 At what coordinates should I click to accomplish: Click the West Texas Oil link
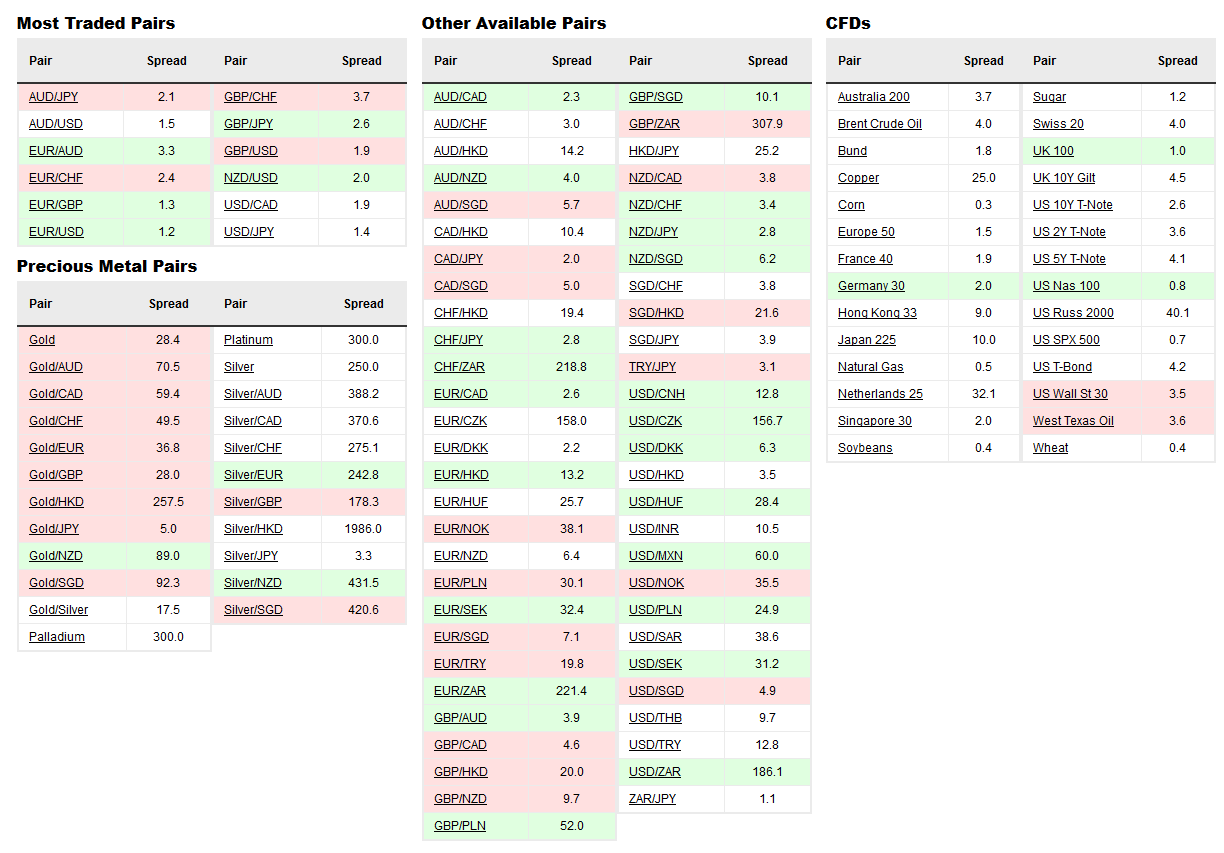click(x=1073, y=421)
